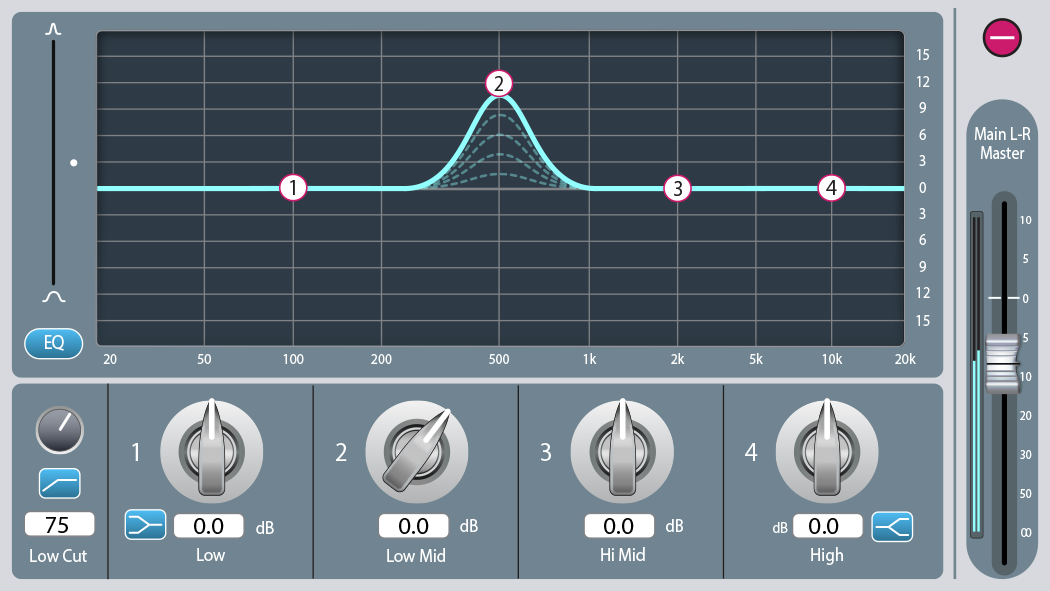Image resolution: width=1050 pixels, height=591 pixels.
Task: Toggle the Low band shelving button
Action: click(145, 525)
